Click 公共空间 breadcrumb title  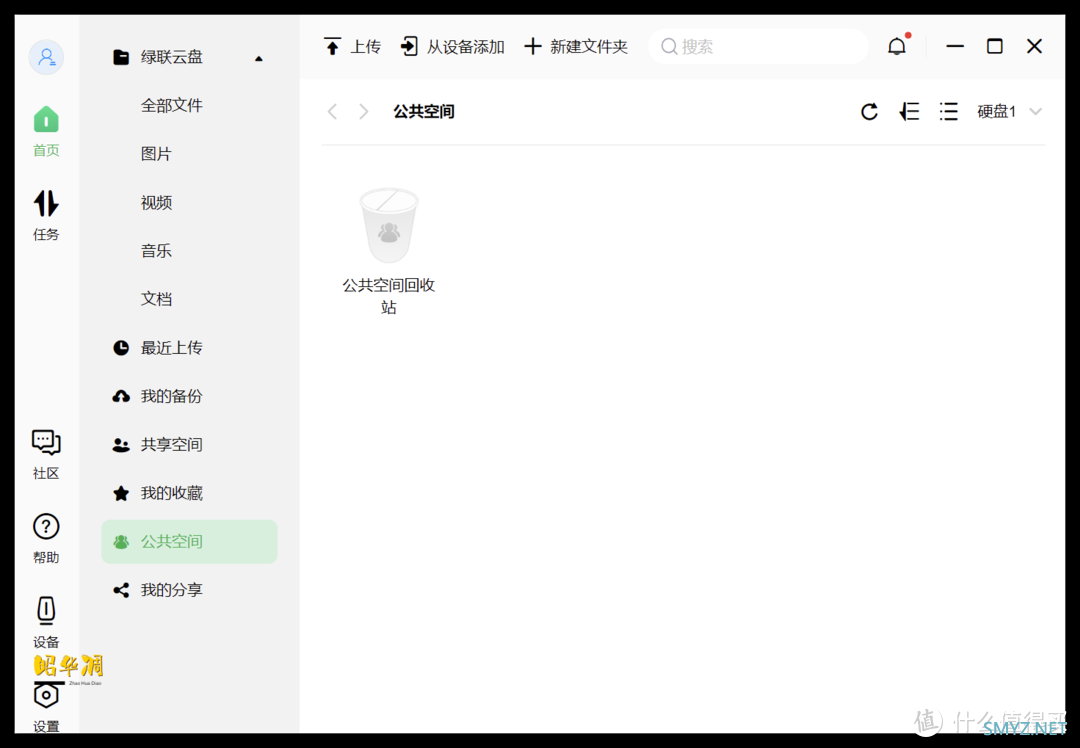coord(424,112)
